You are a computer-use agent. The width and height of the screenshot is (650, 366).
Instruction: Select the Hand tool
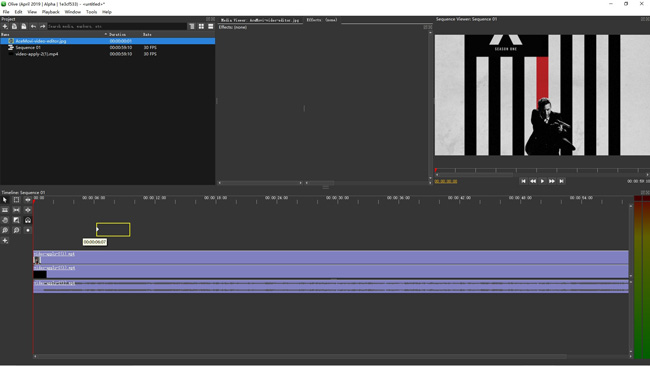click(5, 220)
